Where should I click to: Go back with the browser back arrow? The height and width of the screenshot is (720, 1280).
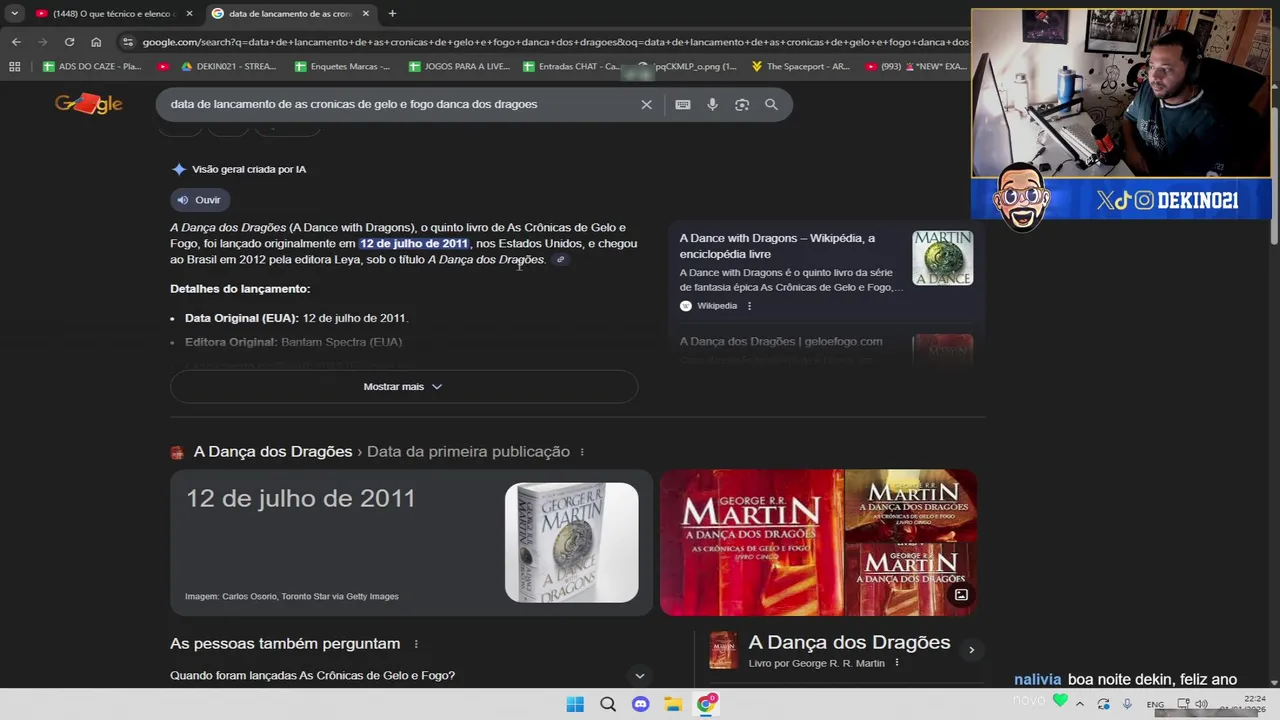(x=16, y=42)
